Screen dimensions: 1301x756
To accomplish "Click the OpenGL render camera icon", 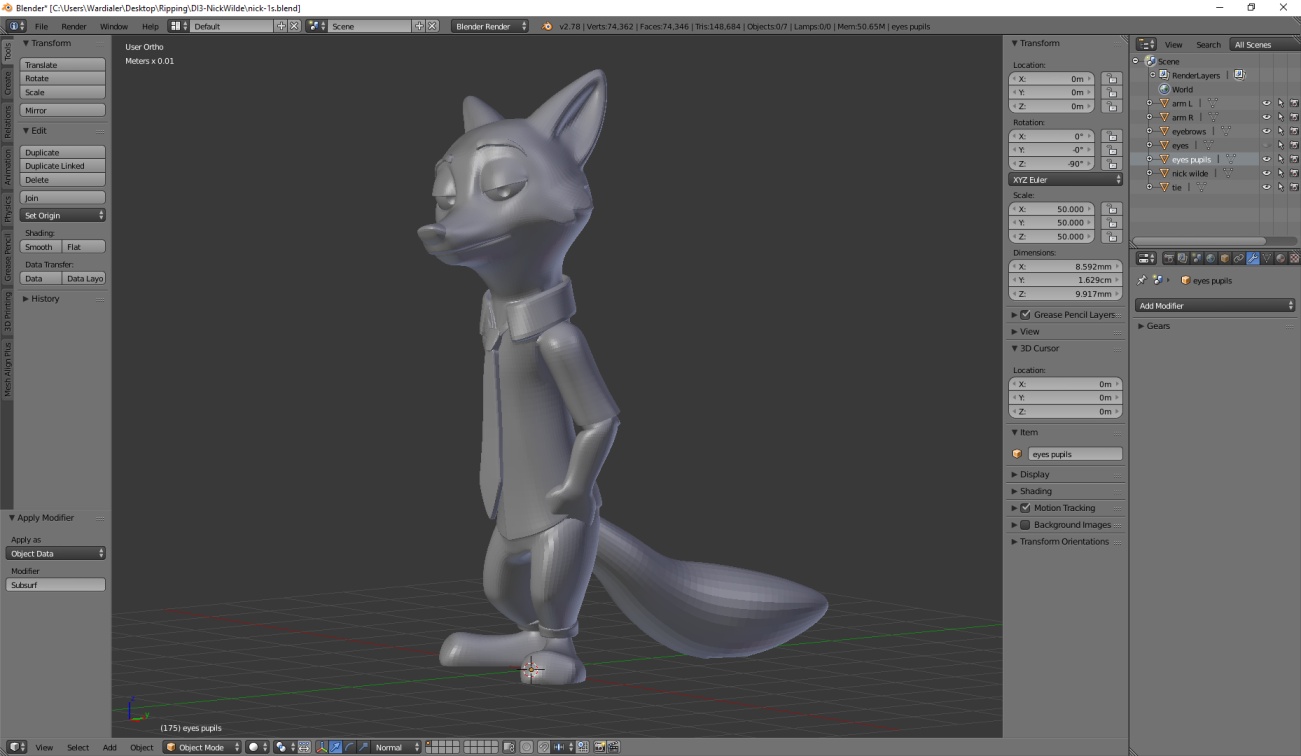I will pos(600,747).
